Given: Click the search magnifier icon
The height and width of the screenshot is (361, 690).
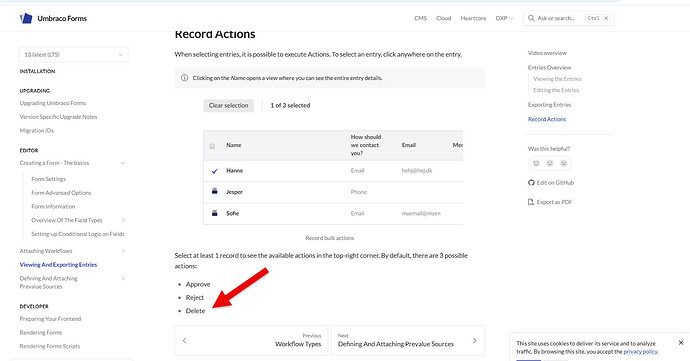Looking at the screenshot, I should tap(531, 18).
